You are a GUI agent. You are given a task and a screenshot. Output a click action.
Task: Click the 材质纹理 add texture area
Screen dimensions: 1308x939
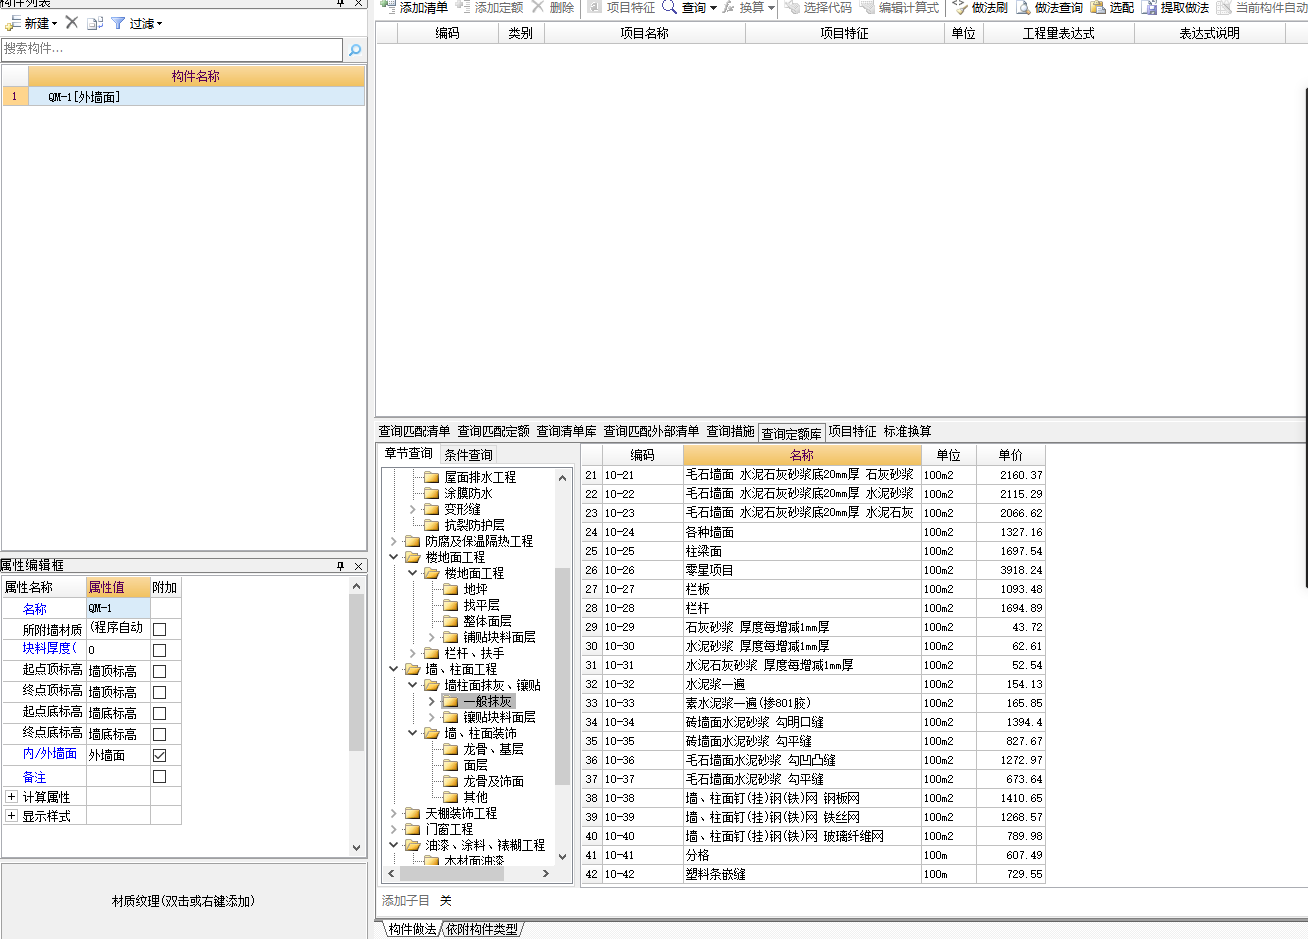(x=184, y=901)
